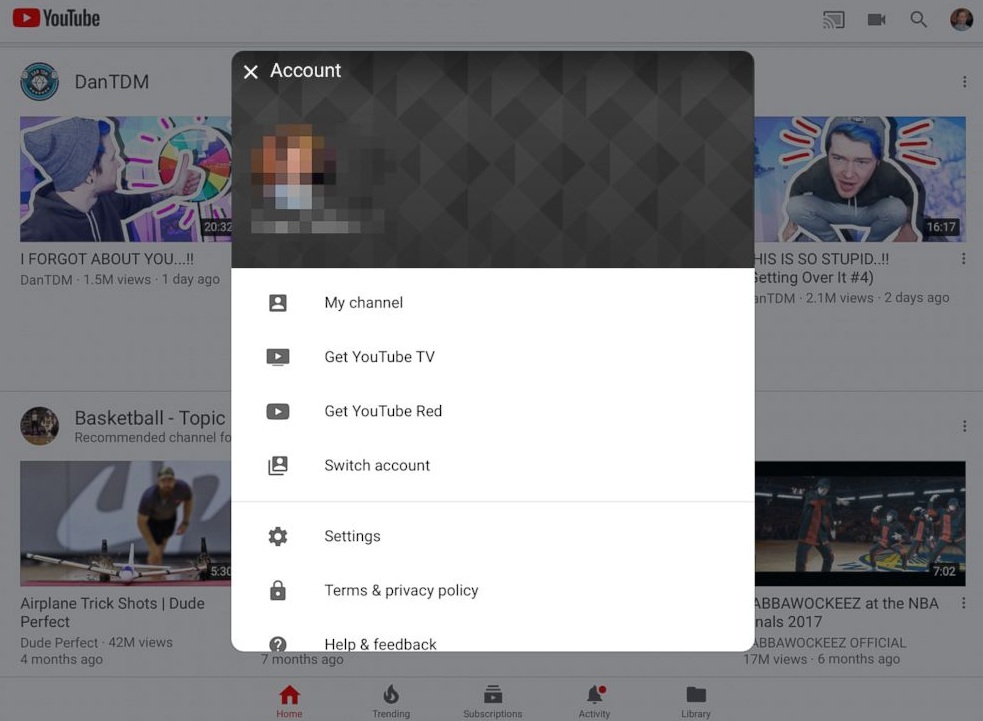Open the Cast to device icon
The width and height of the screenshot is (983, 721).
pyautogui.click(x=834, y=20)
